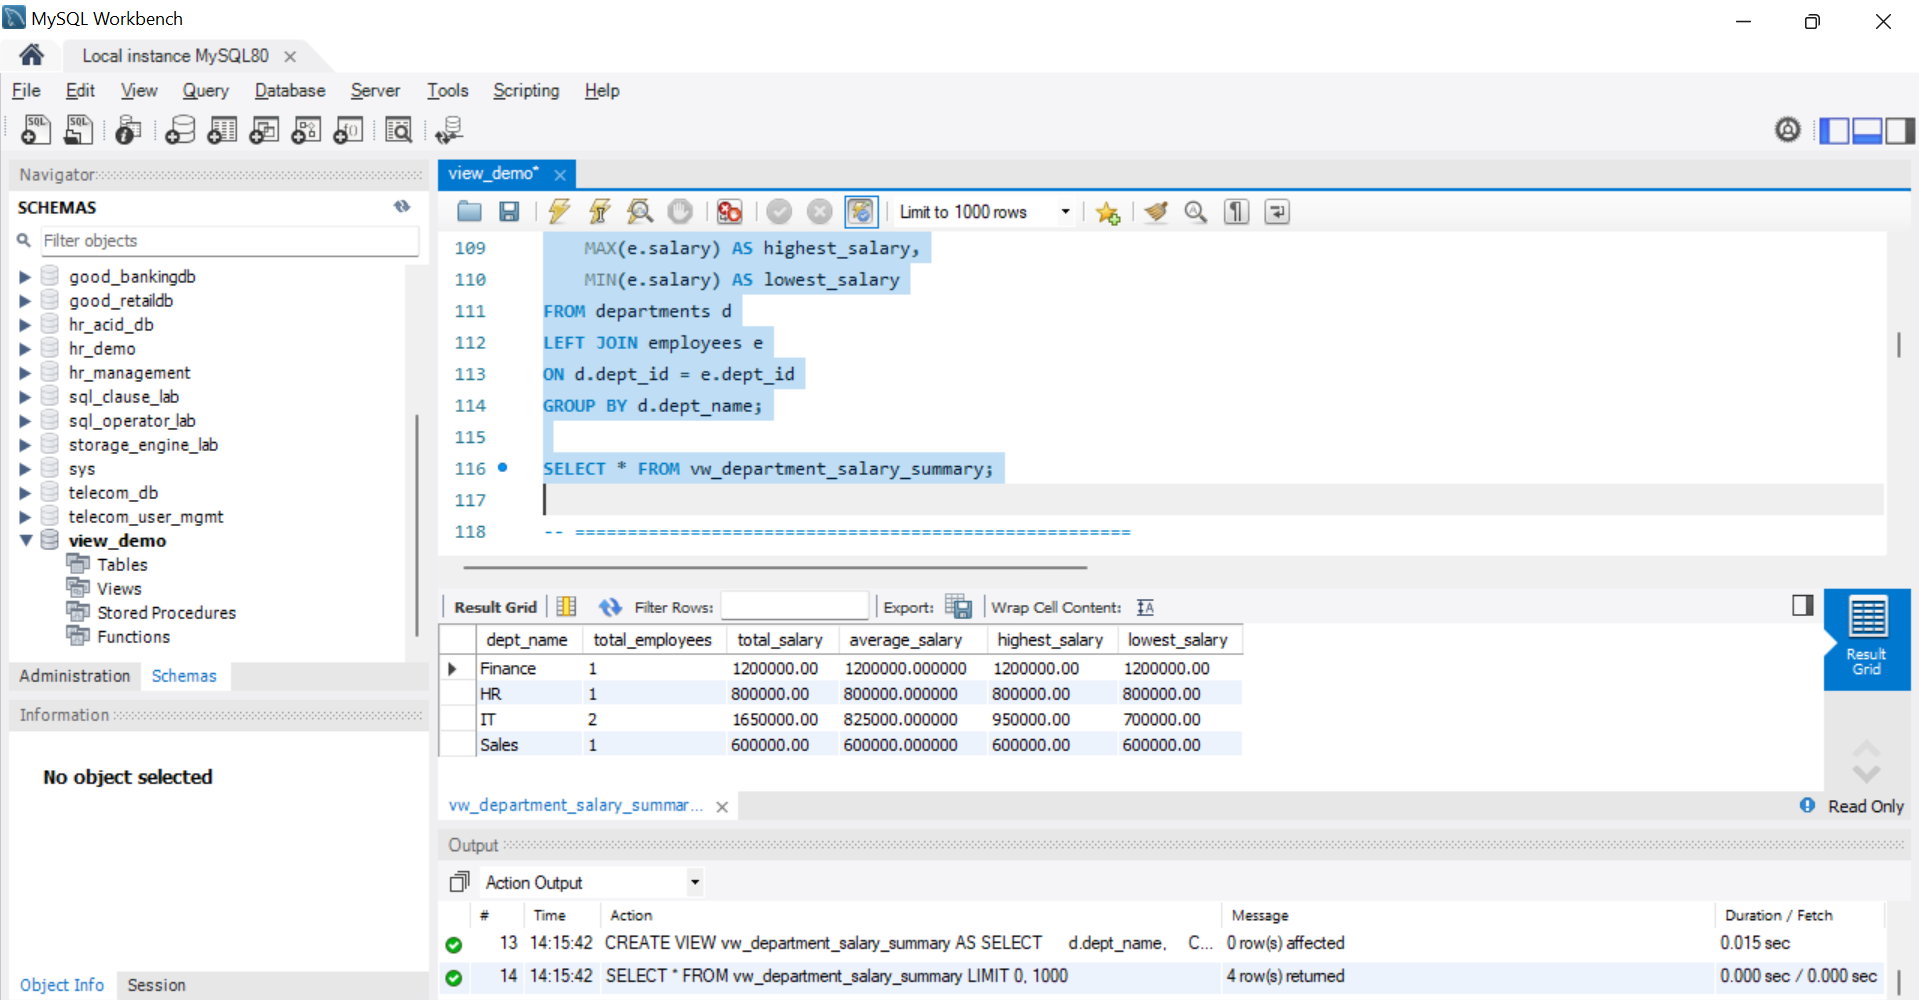Toggle invisible characters display
This screenshot has width=1919, height=1000.
1237,212
